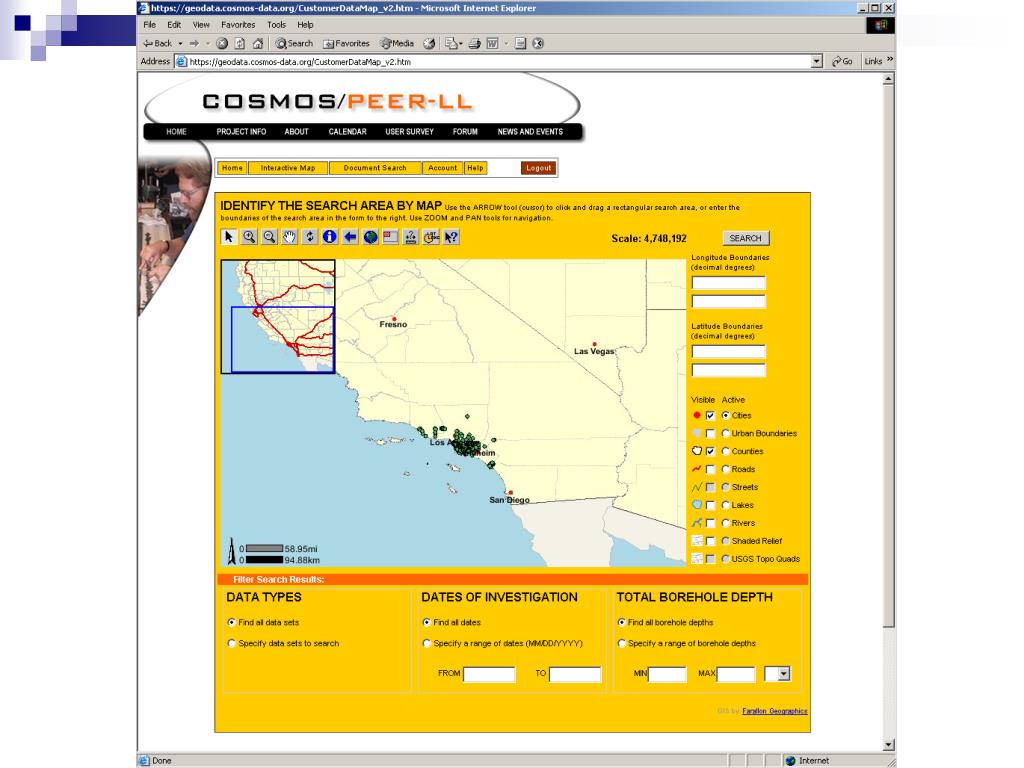This screenshot has height=768, width=1024.
Task: Follow the Farallon Geographics link
Action: 775,711
